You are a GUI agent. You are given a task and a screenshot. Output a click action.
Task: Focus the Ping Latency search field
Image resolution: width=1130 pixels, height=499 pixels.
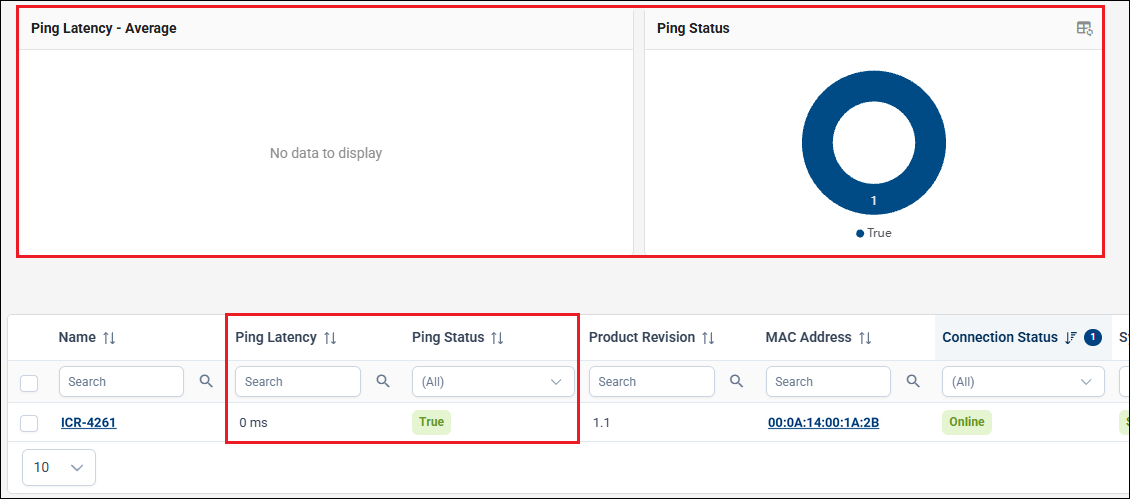point(298,381)
